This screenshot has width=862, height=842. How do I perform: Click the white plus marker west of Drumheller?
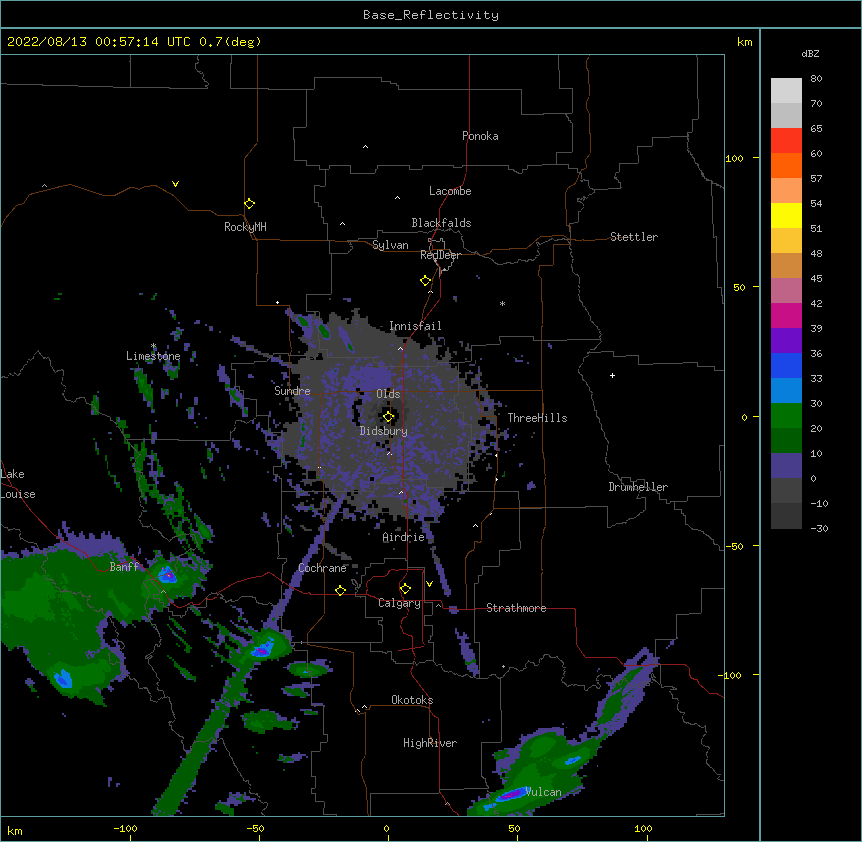coord(612,375)
